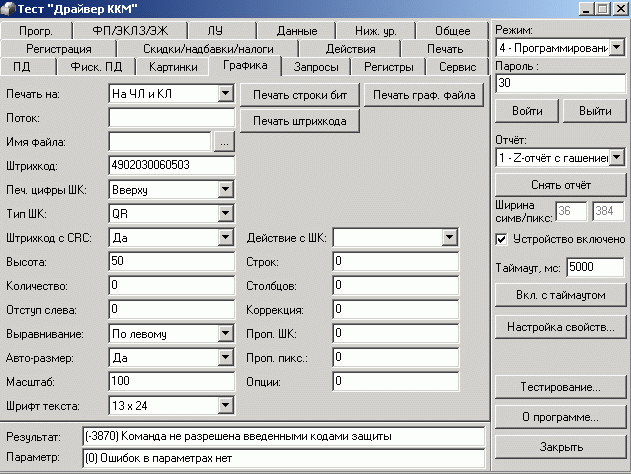Focus the 'Имя файла' input field
Viewport: 631px width, 474px height.
pyautogui.click(x=160, y=142)
